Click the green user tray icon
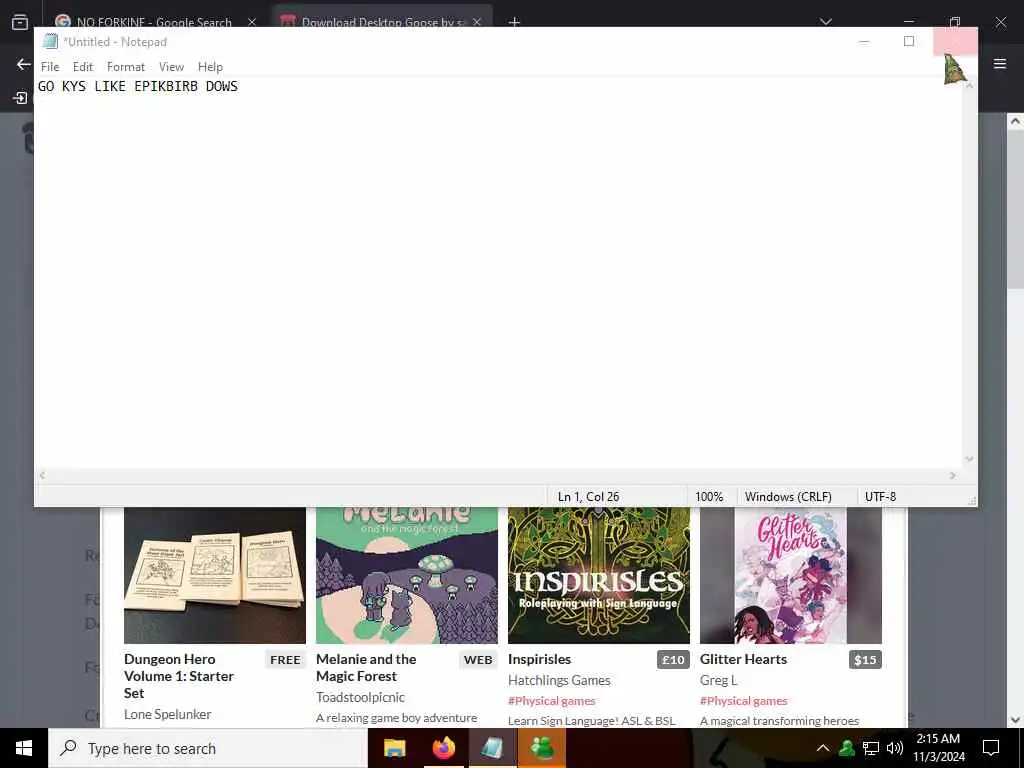 [847, 748]
